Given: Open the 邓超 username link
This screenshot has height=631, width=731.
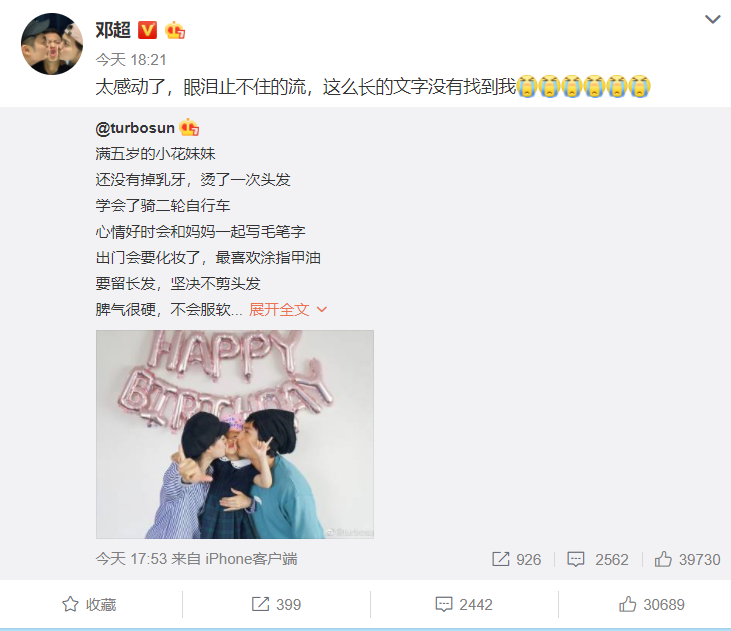Looking at the screenshot, I should pyautogui.click(x=113, y=30).
